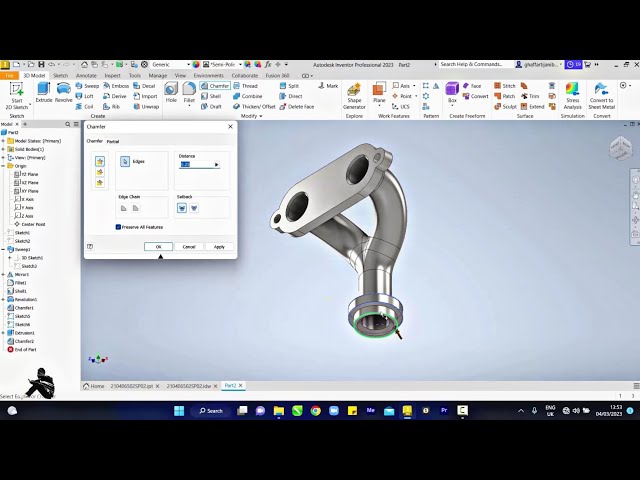Select the Revolve tool
The image size is (640, 480).
[63, 92]
